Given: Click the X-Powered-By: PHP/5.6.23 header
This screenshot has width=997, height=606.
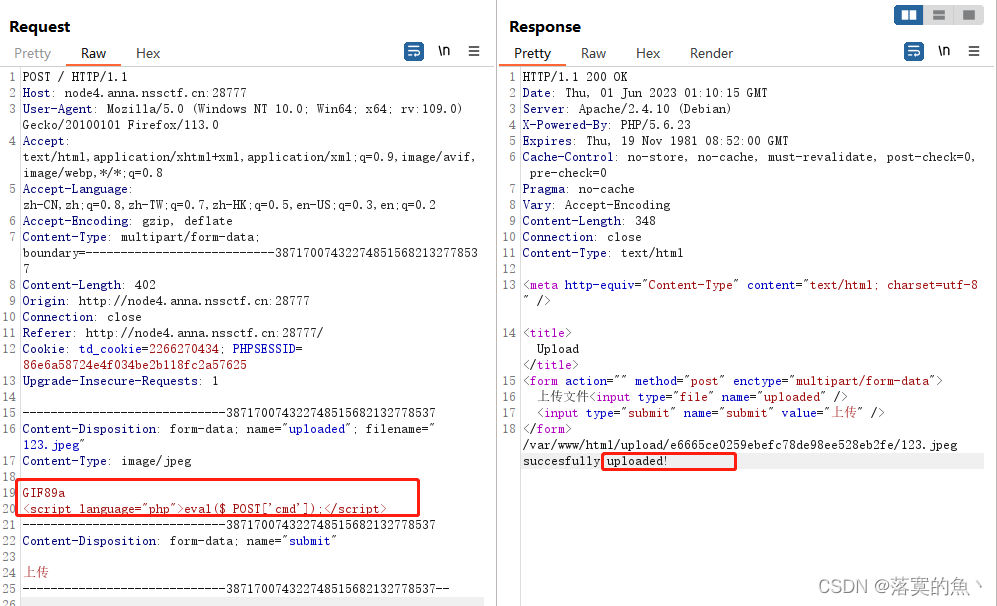Looking at the screenshot, I should (606, 125).
